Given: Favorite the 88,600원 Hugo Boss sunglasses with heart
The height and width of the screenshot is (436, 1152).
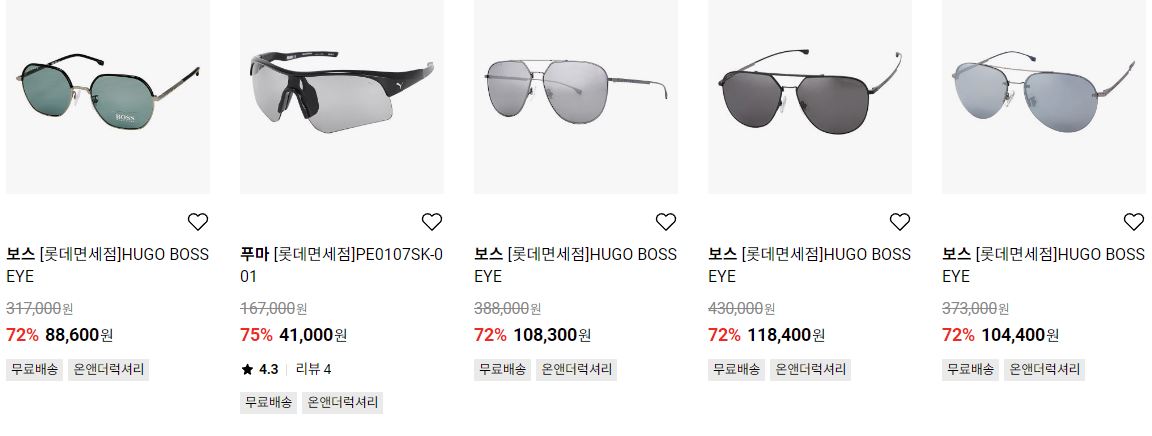Looking at the screenshot, I should pyautogui.click(x=198, y=221).
